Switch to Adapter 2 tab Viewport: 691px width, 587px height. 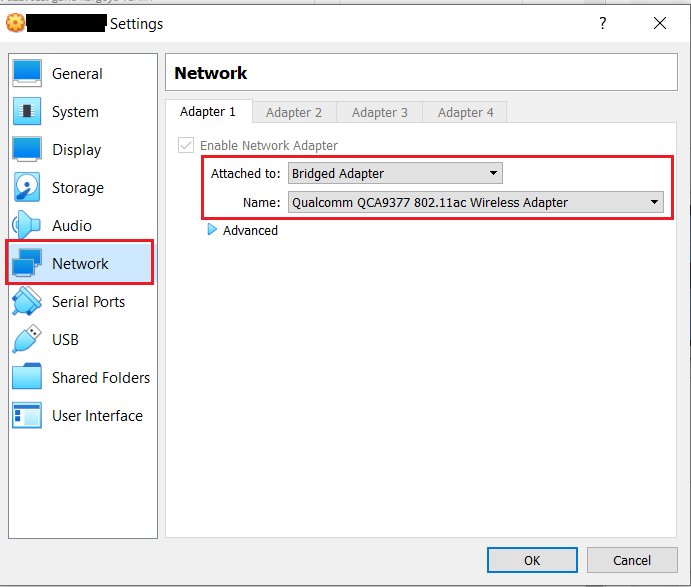pyautogui.click(x=294, y=112)
